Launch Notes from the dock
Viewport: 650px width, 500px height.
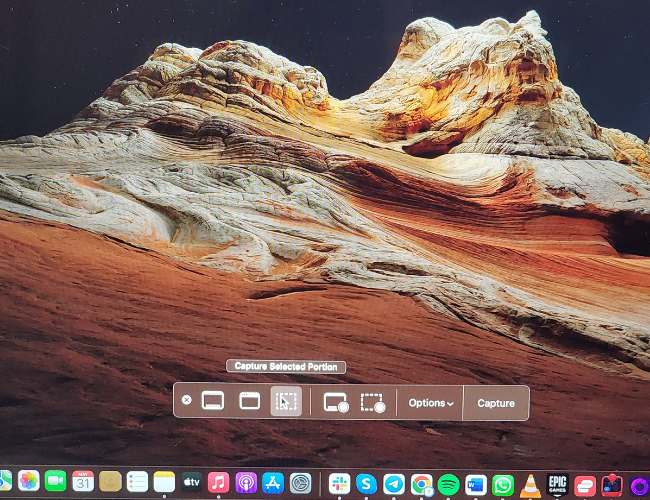(x=165, y=482)
